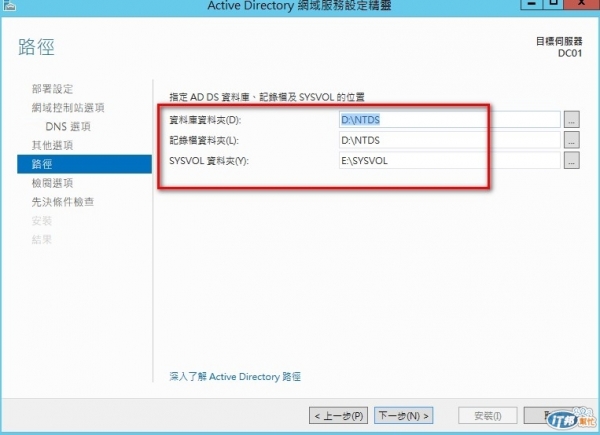Screen dimensions: 600x435
Task: Click the 指定 AD DS 資料庫 instruction text
Action: pos(267,97)
